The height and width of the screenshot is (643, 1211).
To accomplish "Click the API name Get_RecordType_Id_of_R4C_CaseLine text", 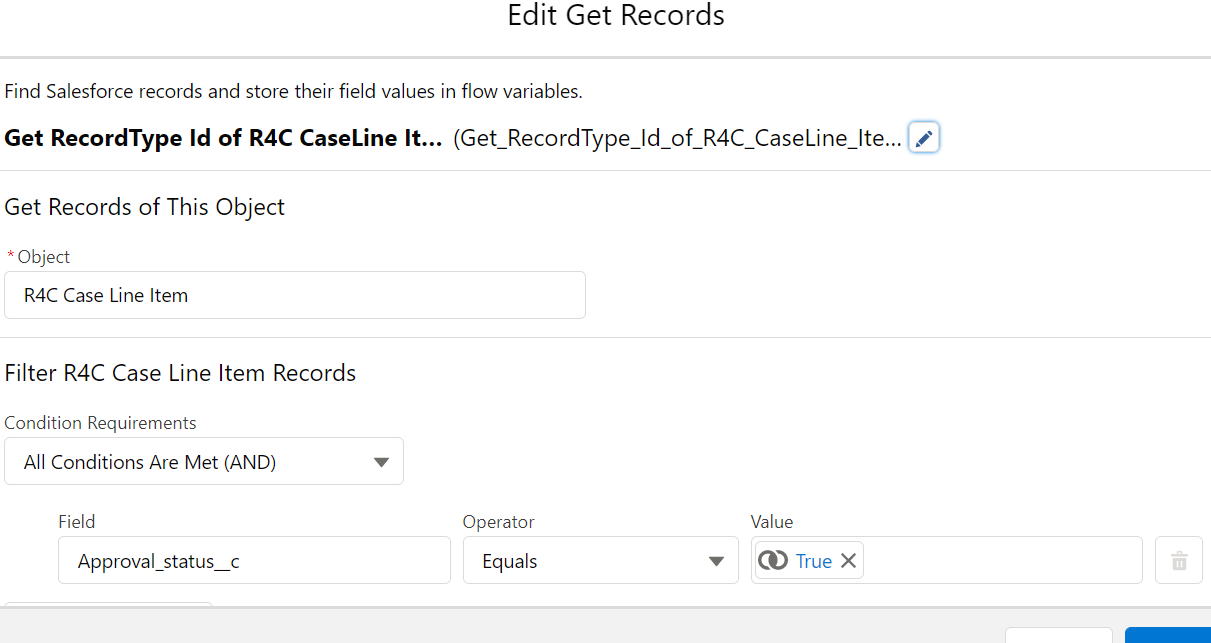I will coord(677,138).
